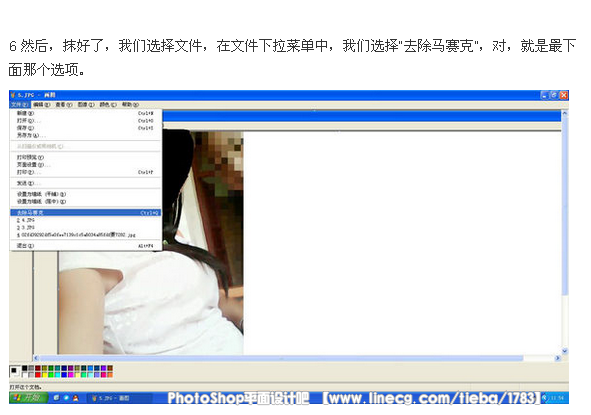Image resolution: width=591 pixels, height=415 pixels.
Task: Open the 颜色 (Colors) menu
Action: tap(108, 104)
